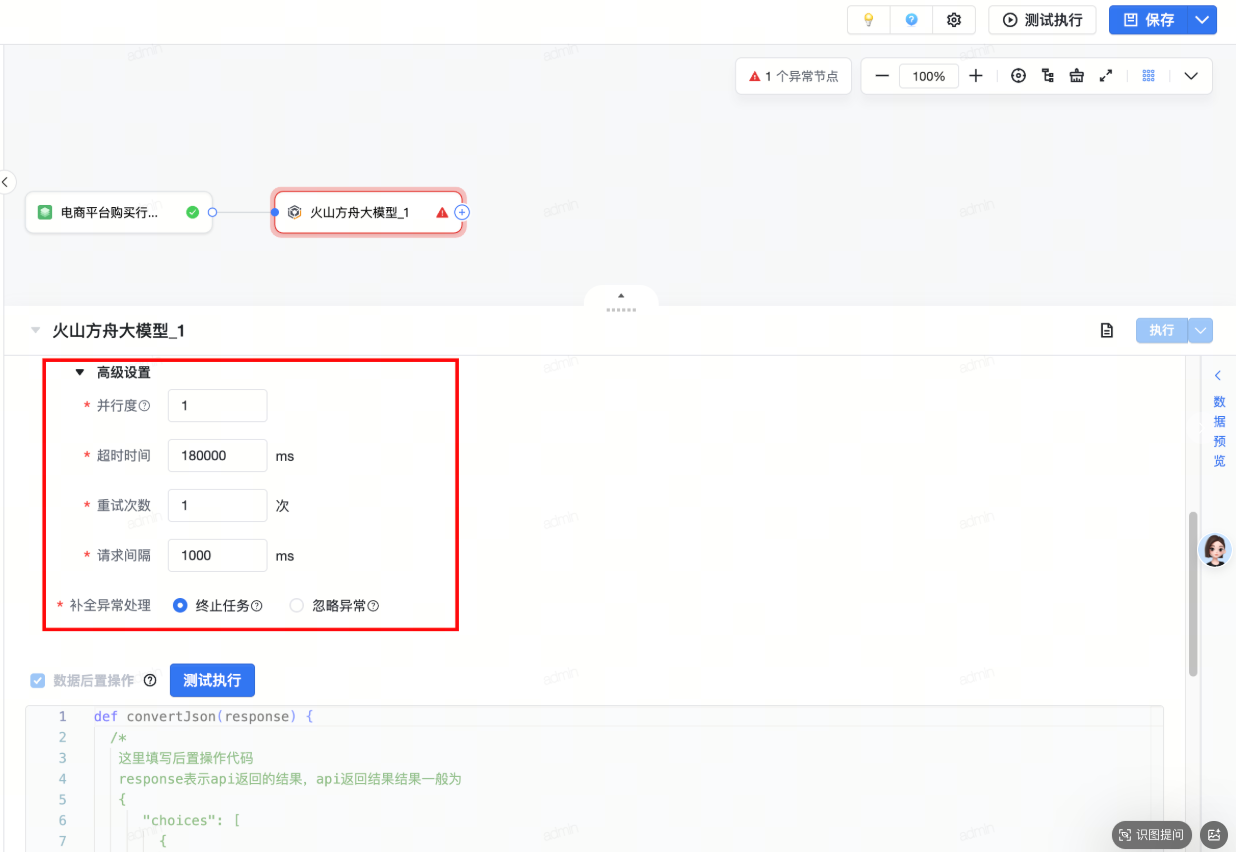The width and height of the screenshot is (1236, 852).
Task: Click the 请求间隔 input with 1000
Action: coord(217,555)
